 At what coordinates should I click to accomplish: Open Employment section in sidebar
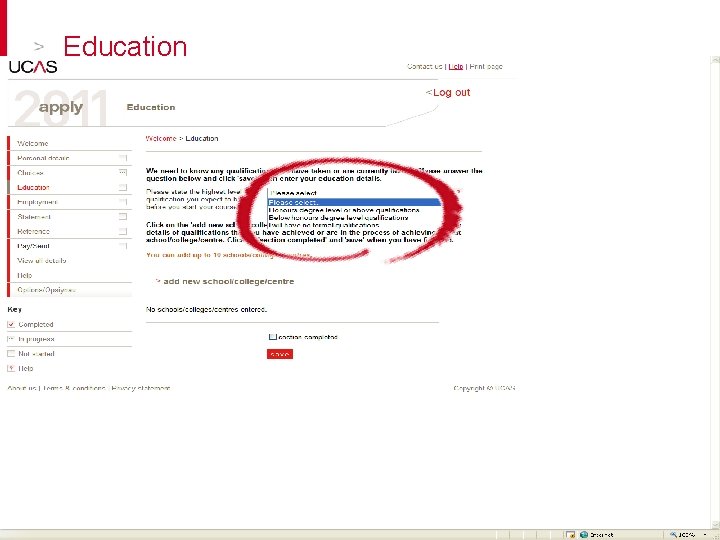[37, 202]
